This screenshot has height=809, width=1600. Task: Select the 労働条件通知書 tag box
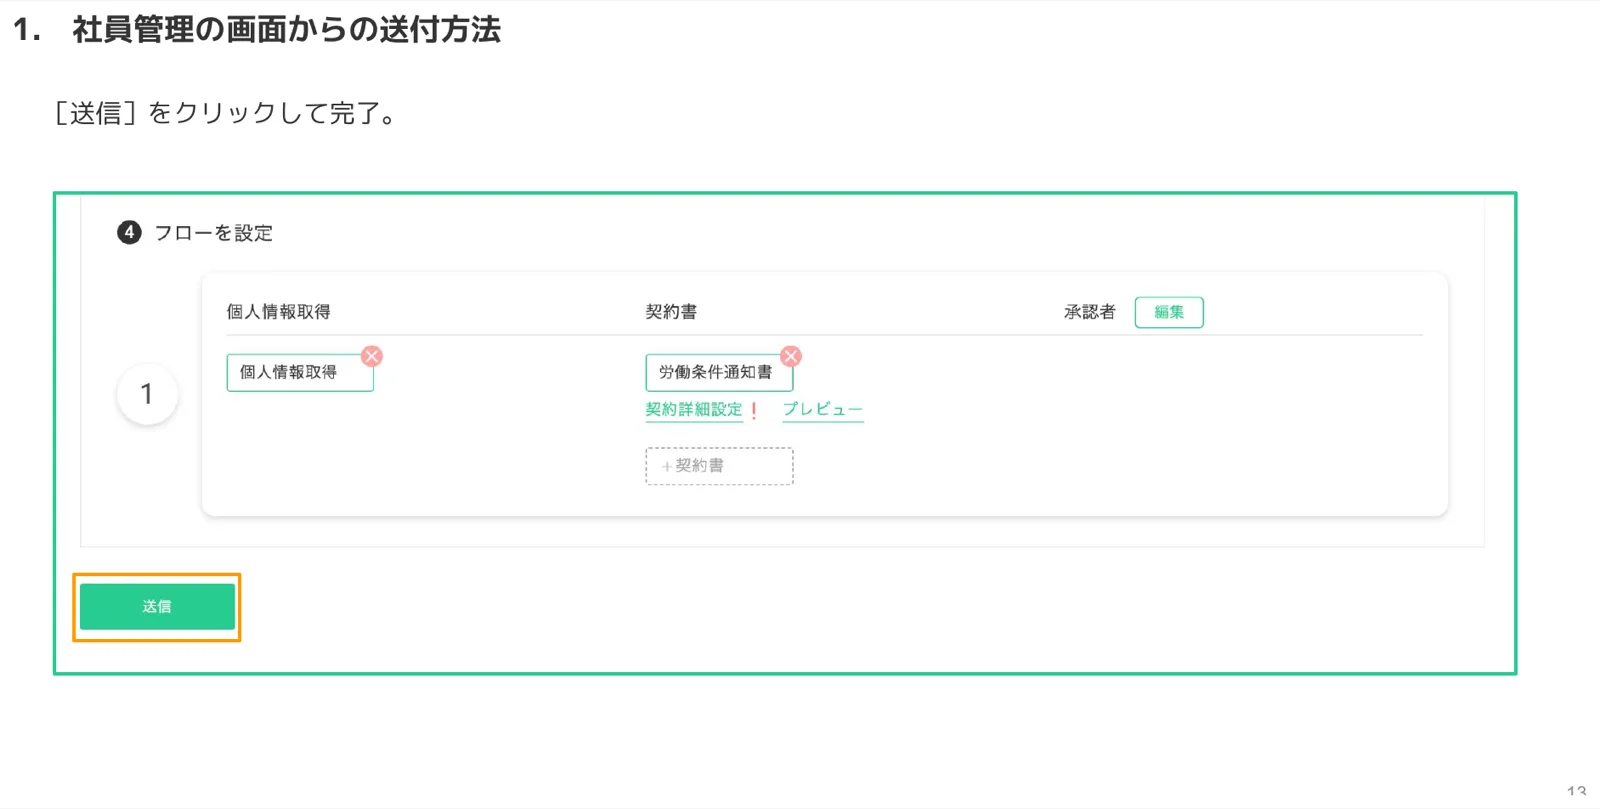[719, 372]
